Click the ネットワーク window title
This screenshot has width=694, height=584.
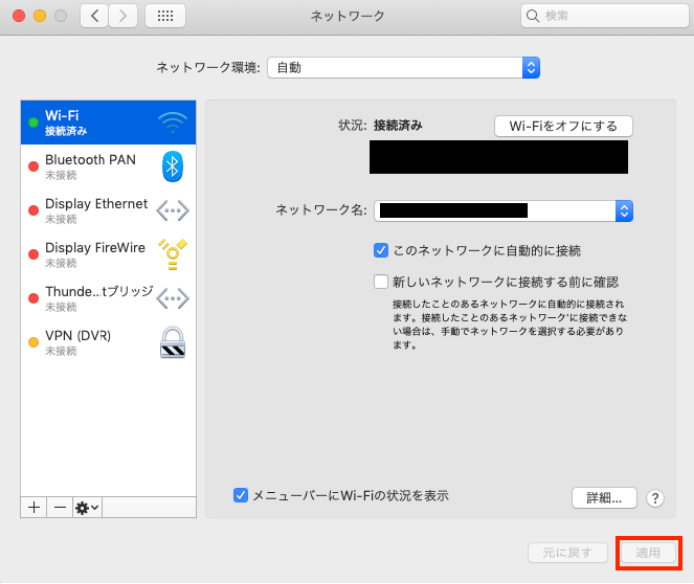[347, 16]
